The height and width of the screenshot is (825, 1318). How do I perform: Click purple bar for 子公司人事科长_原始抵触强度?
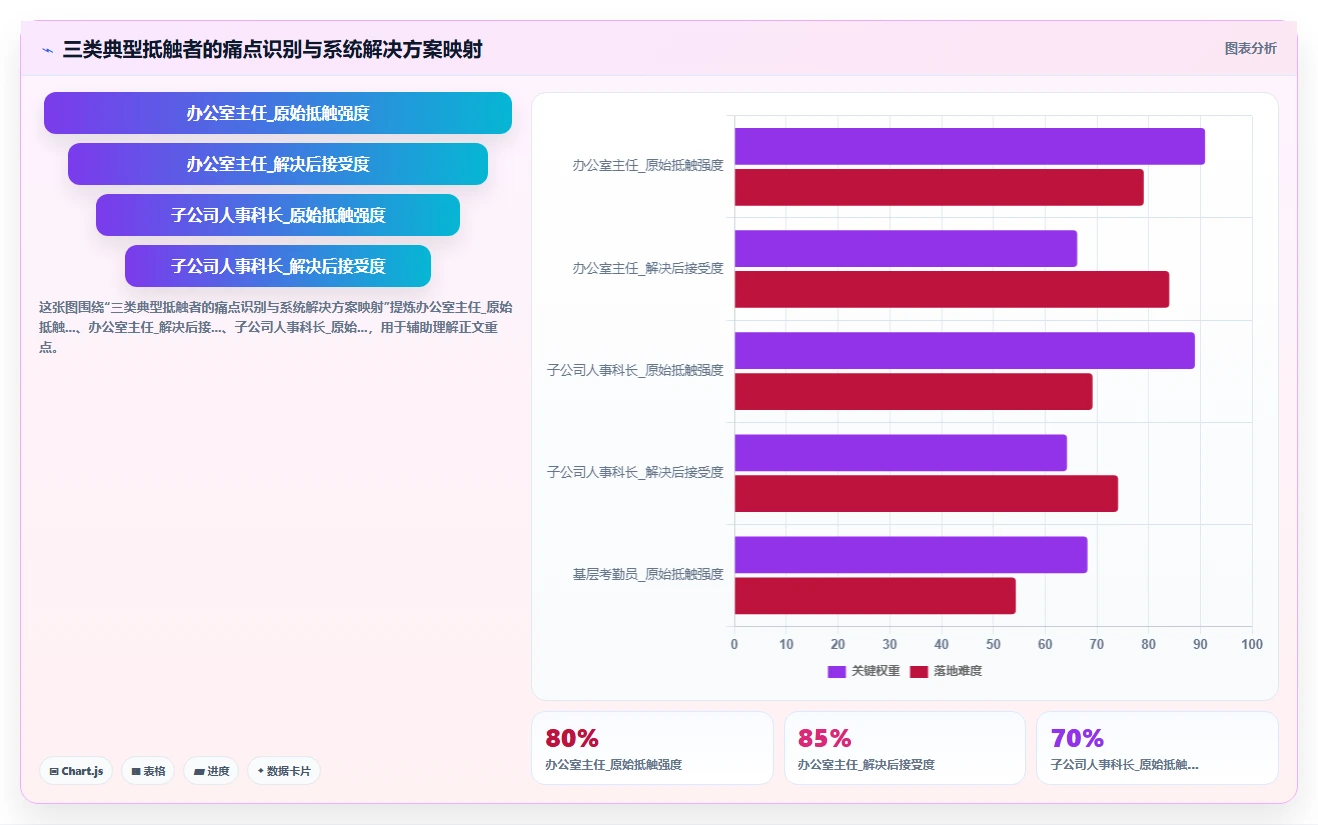[x=965, y=351]
